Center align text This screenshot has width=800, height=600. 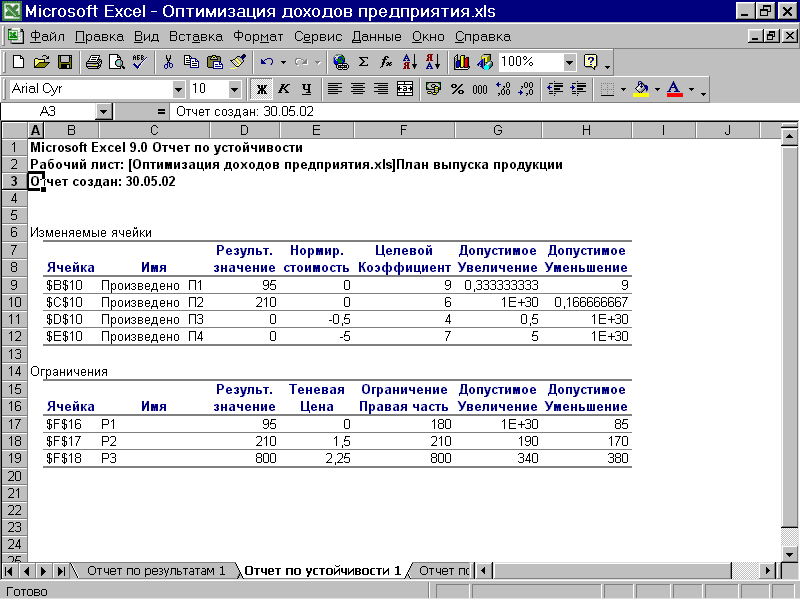[358, 89]
